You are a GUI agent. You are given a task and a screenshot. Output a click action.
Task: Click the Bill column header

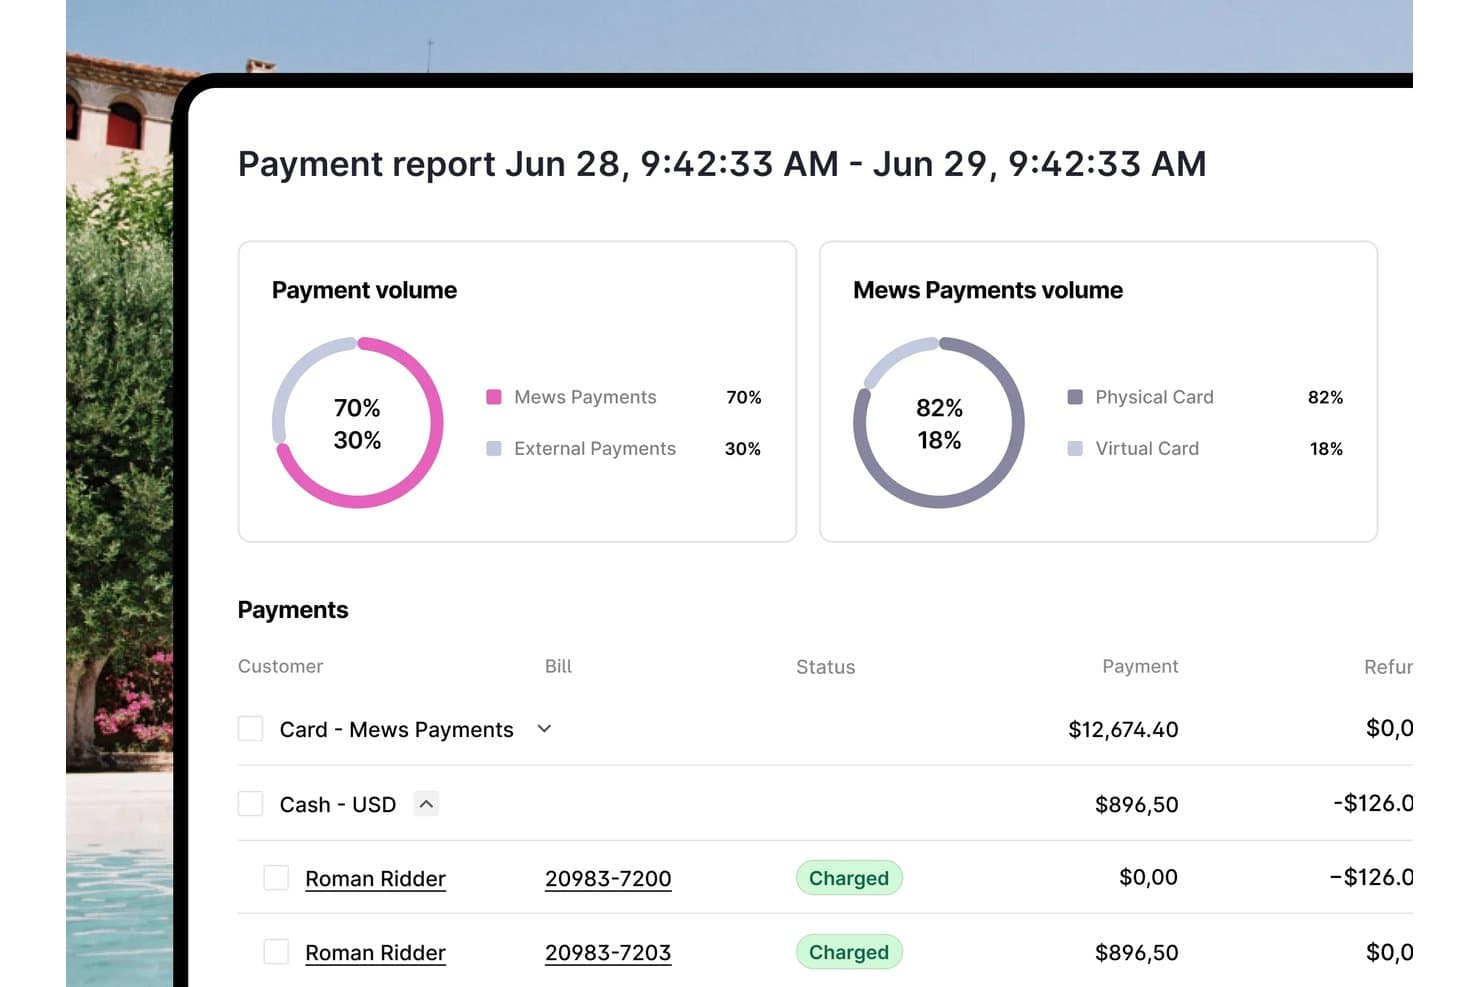click(558, 666)
